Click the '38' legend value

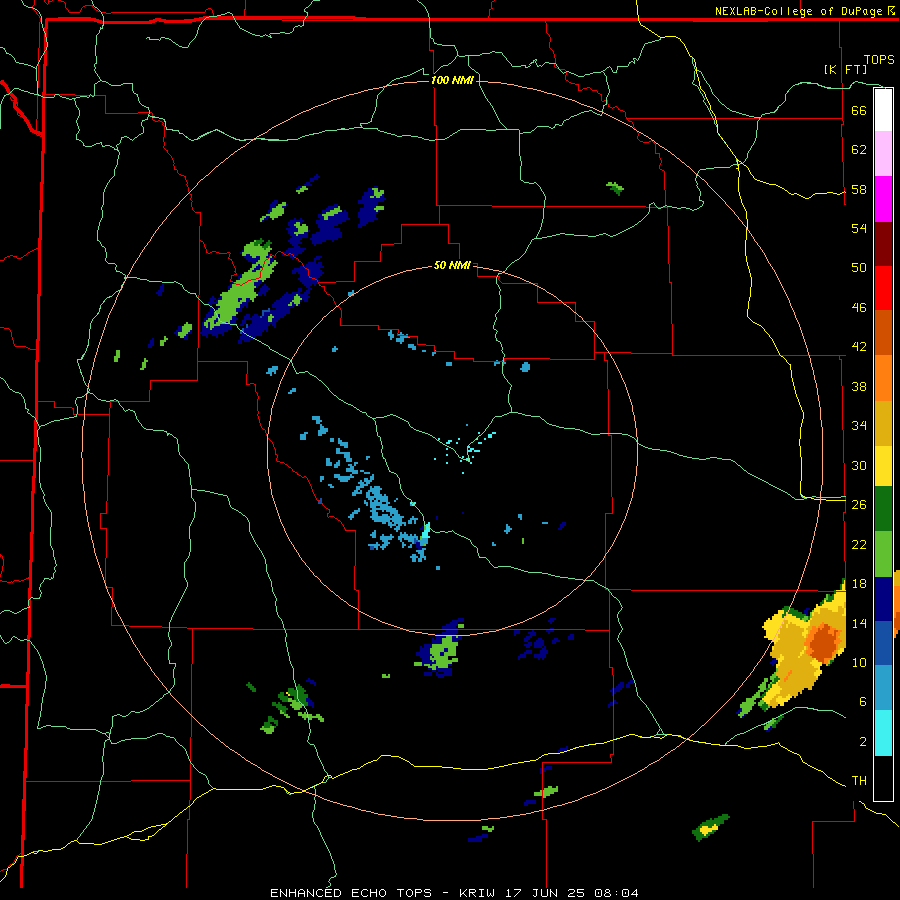click(x=859, y=386)
